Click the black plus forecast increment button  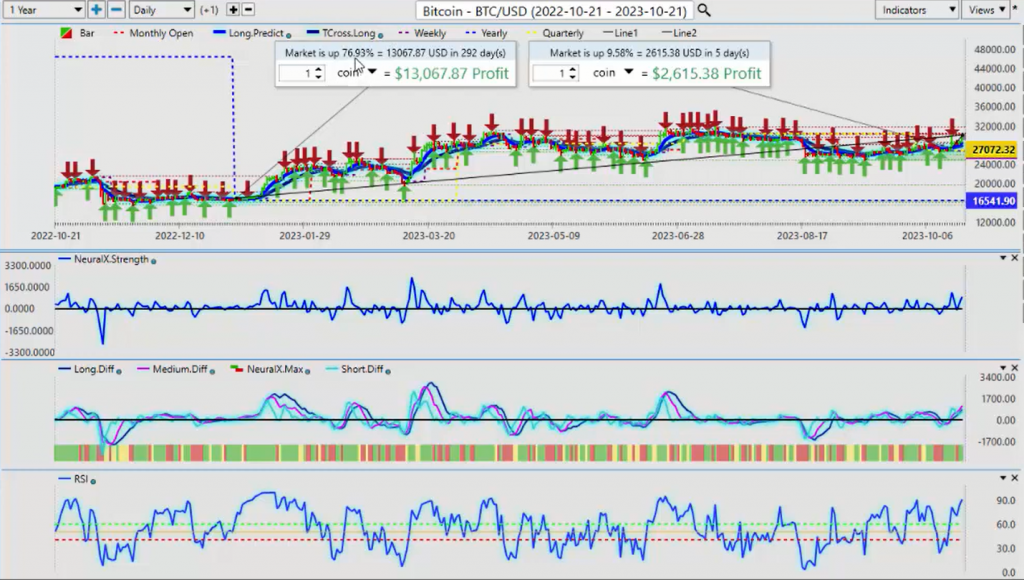pyautogui.click(x=232, y=10)
